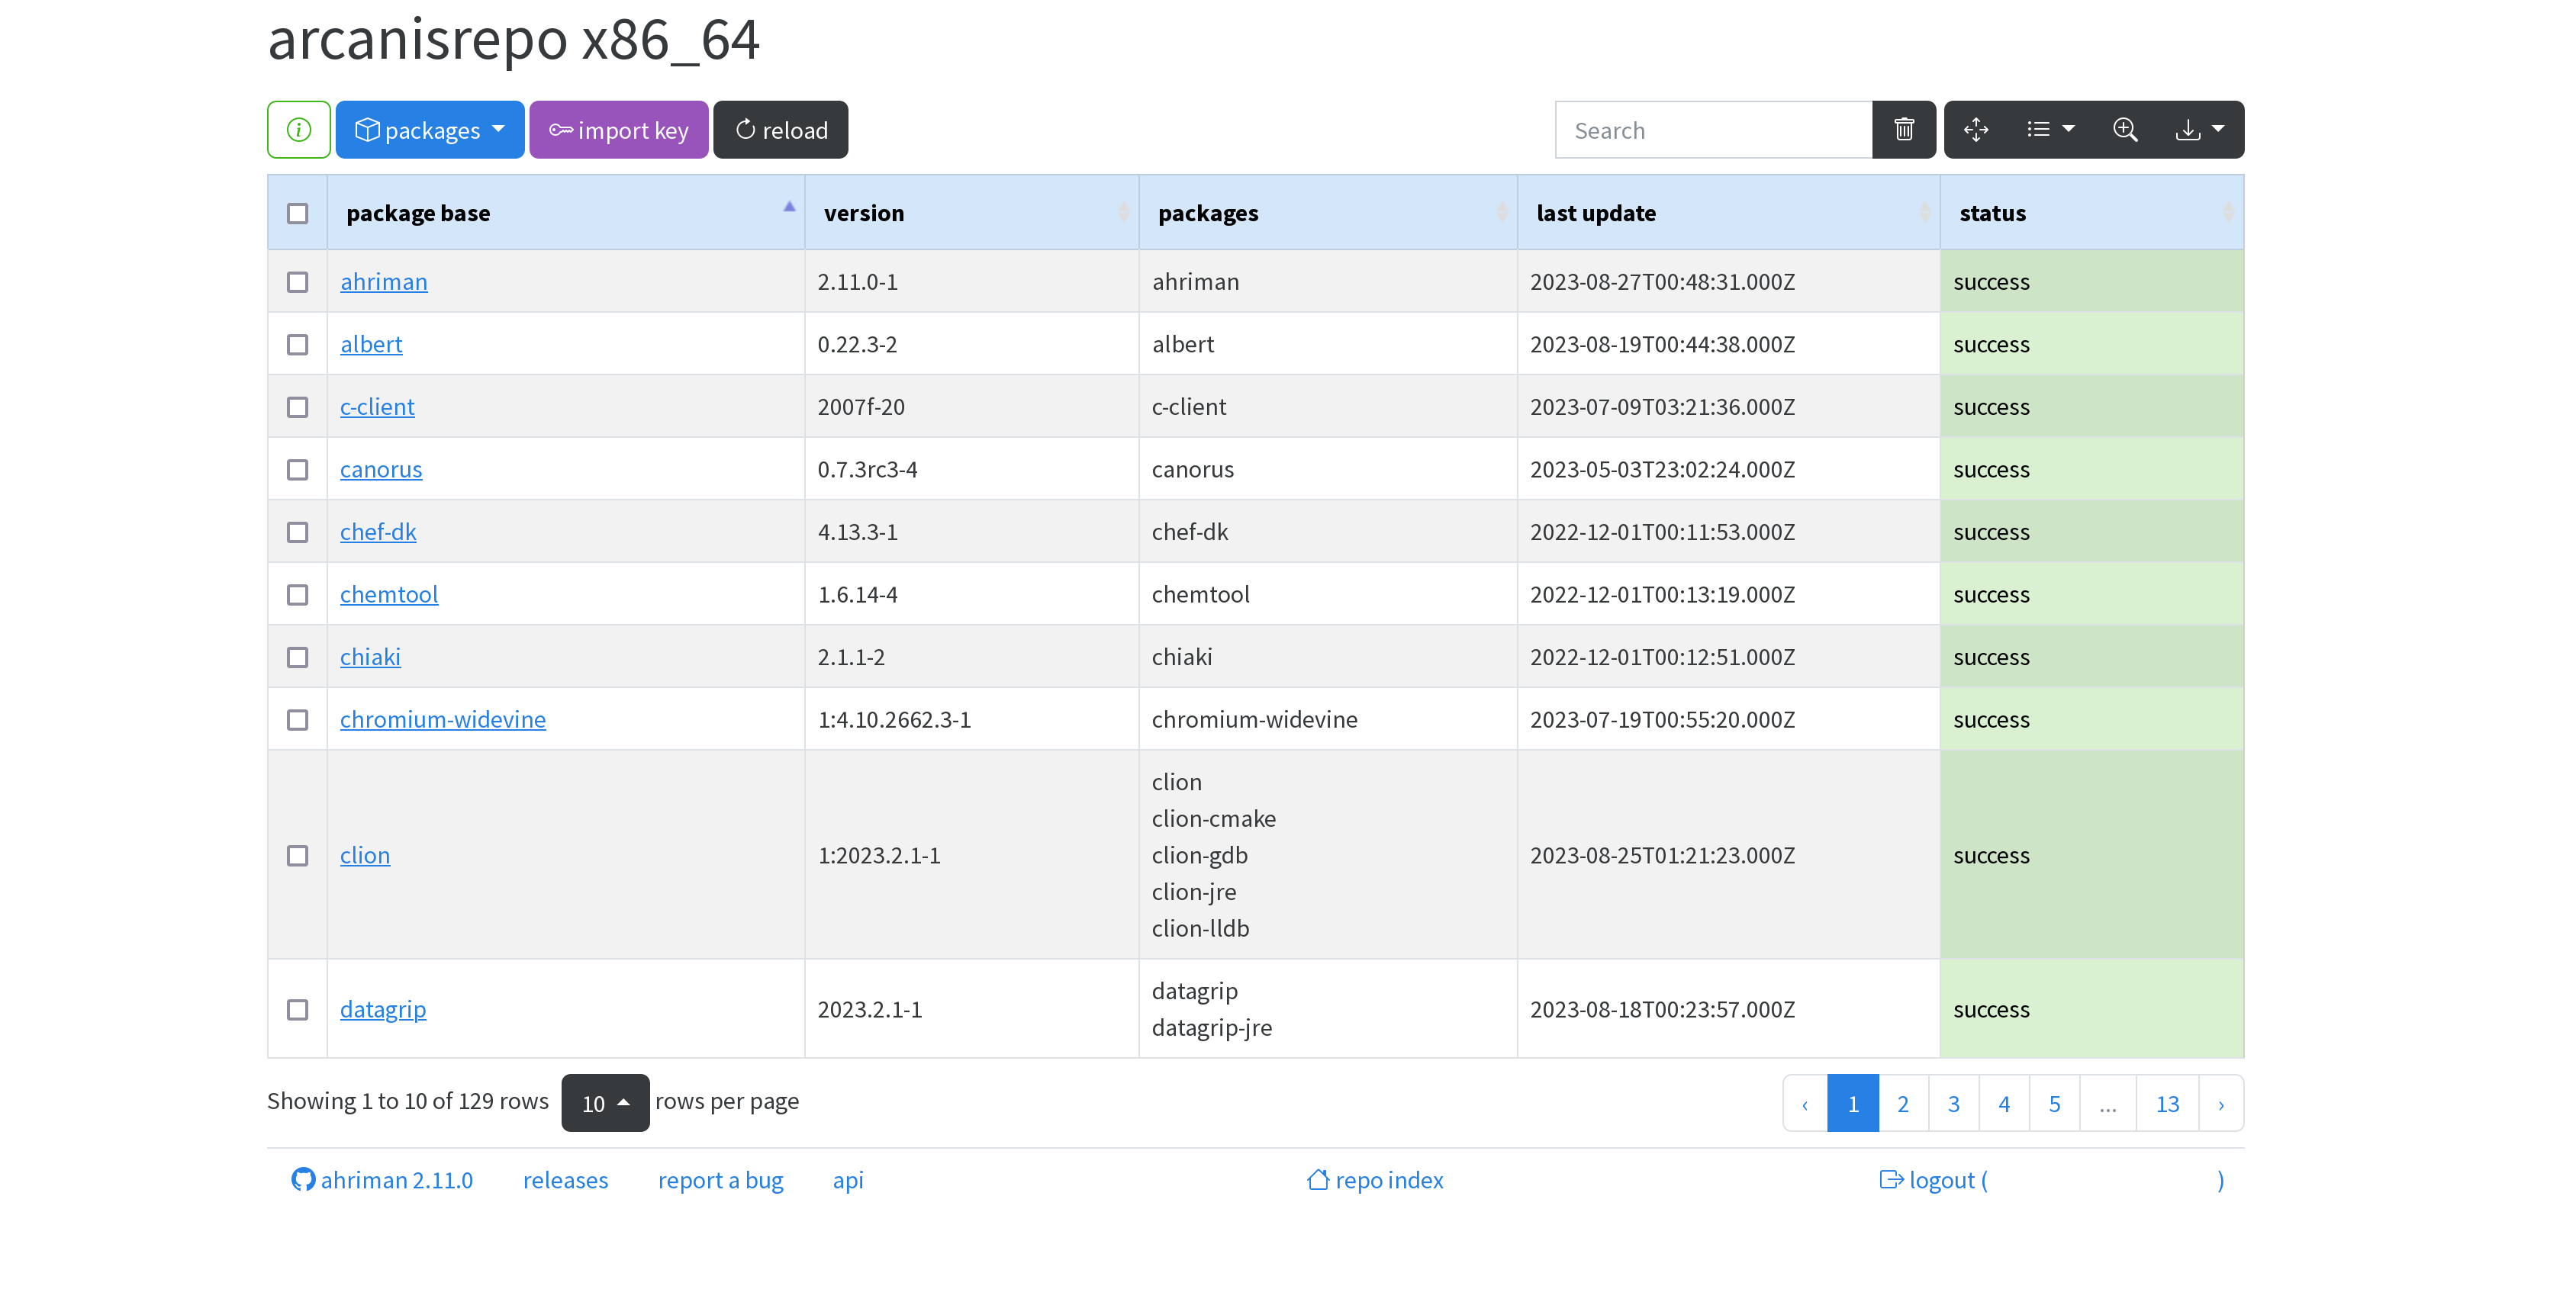This screenshot has width=2576, height=1315.
Task: Select the checkbox next to clion
Action: [x=297, y=856]
